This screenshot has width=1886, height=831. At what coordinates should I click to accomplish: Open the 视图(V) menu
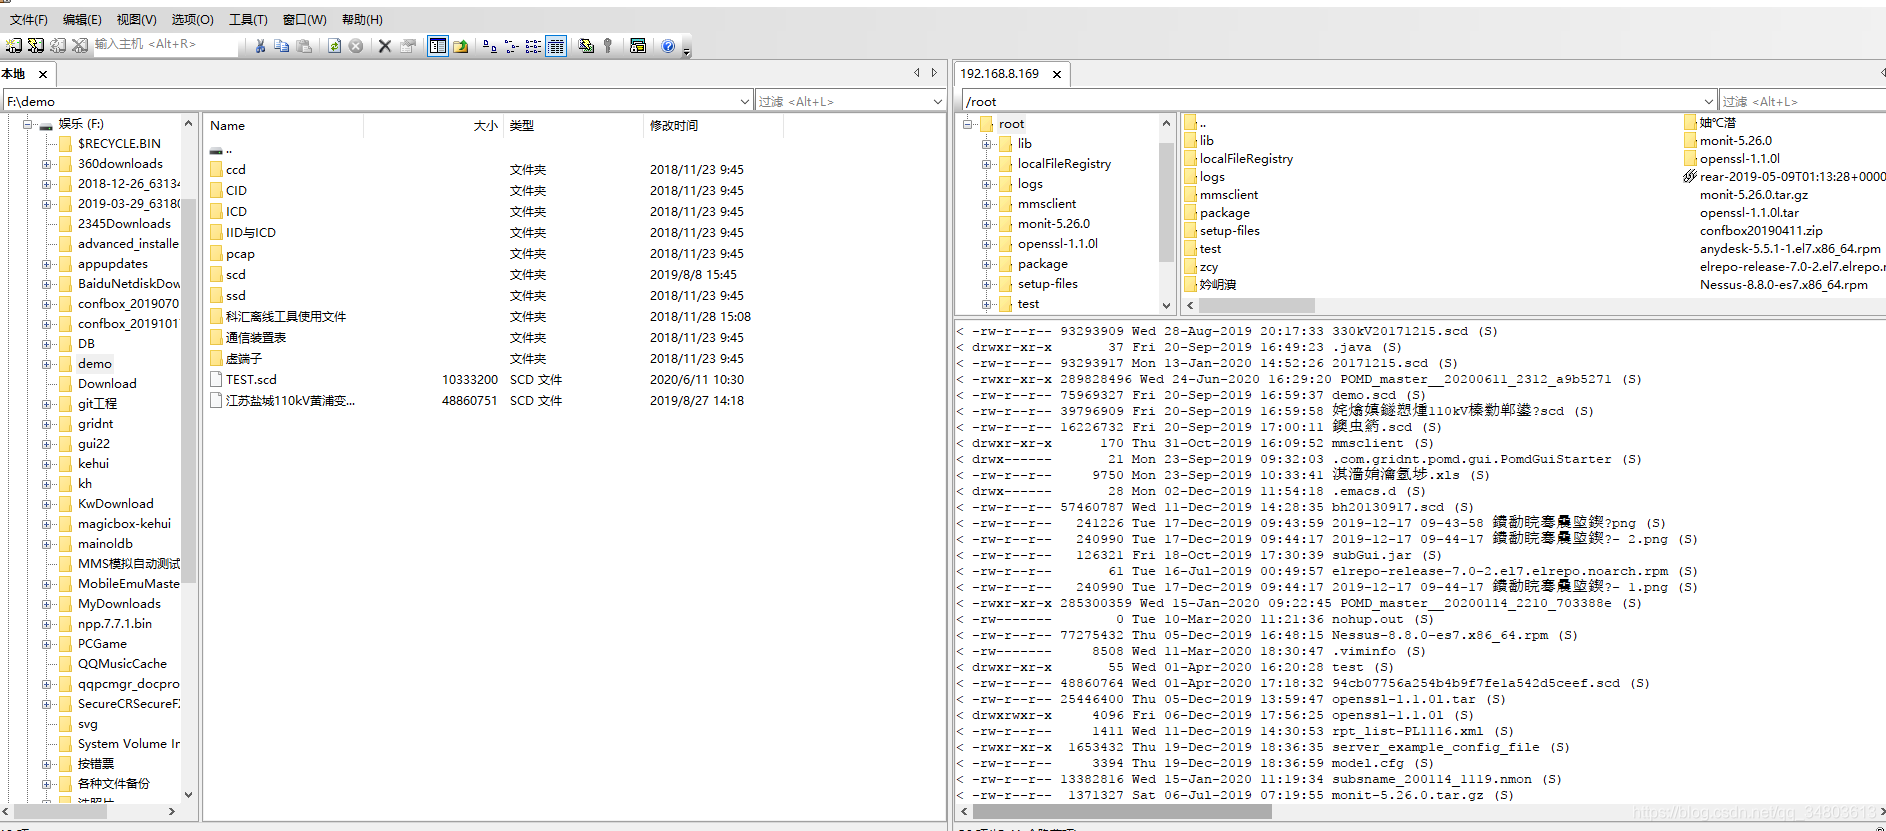click(x=136, y=19)
